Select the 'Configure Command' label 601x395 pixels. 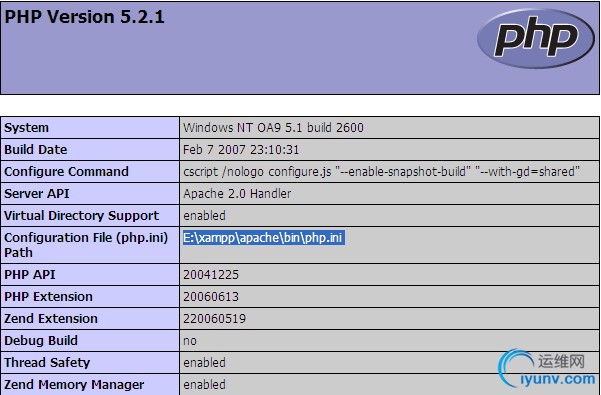pos(66,171)
